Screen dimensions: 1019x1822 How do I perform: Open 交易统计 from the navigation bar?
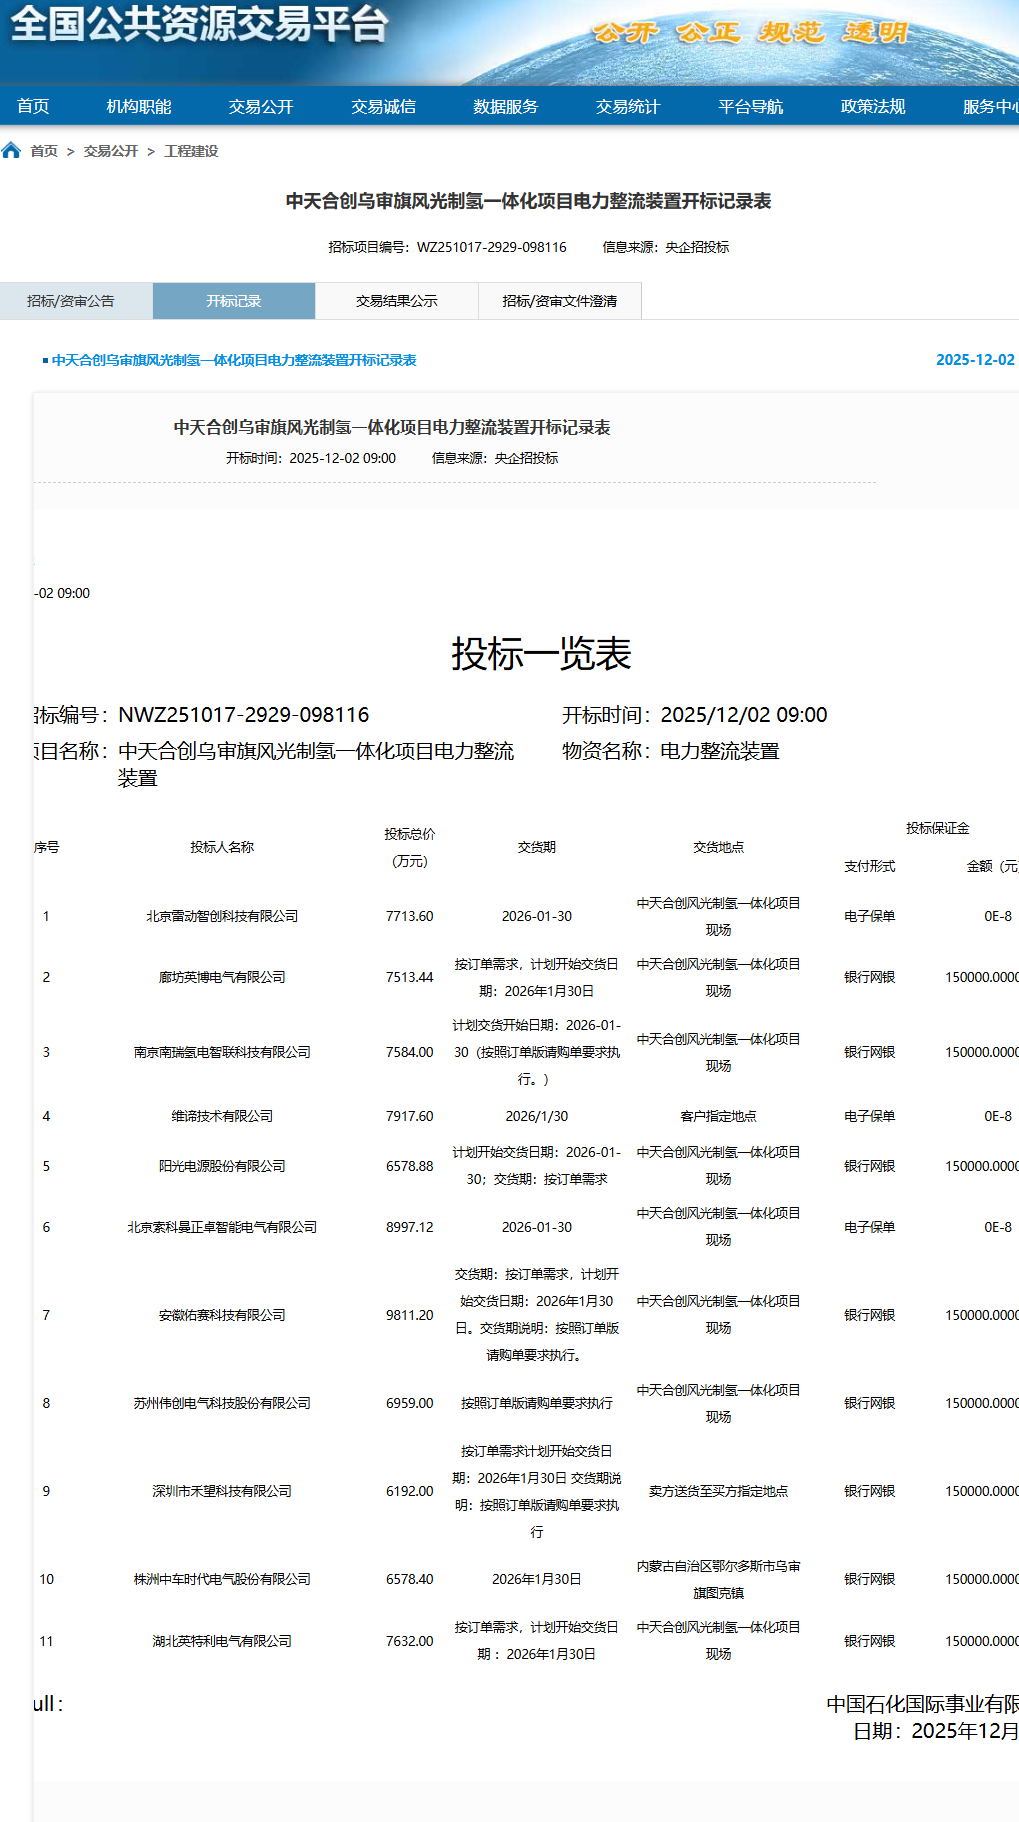point(628,106)
